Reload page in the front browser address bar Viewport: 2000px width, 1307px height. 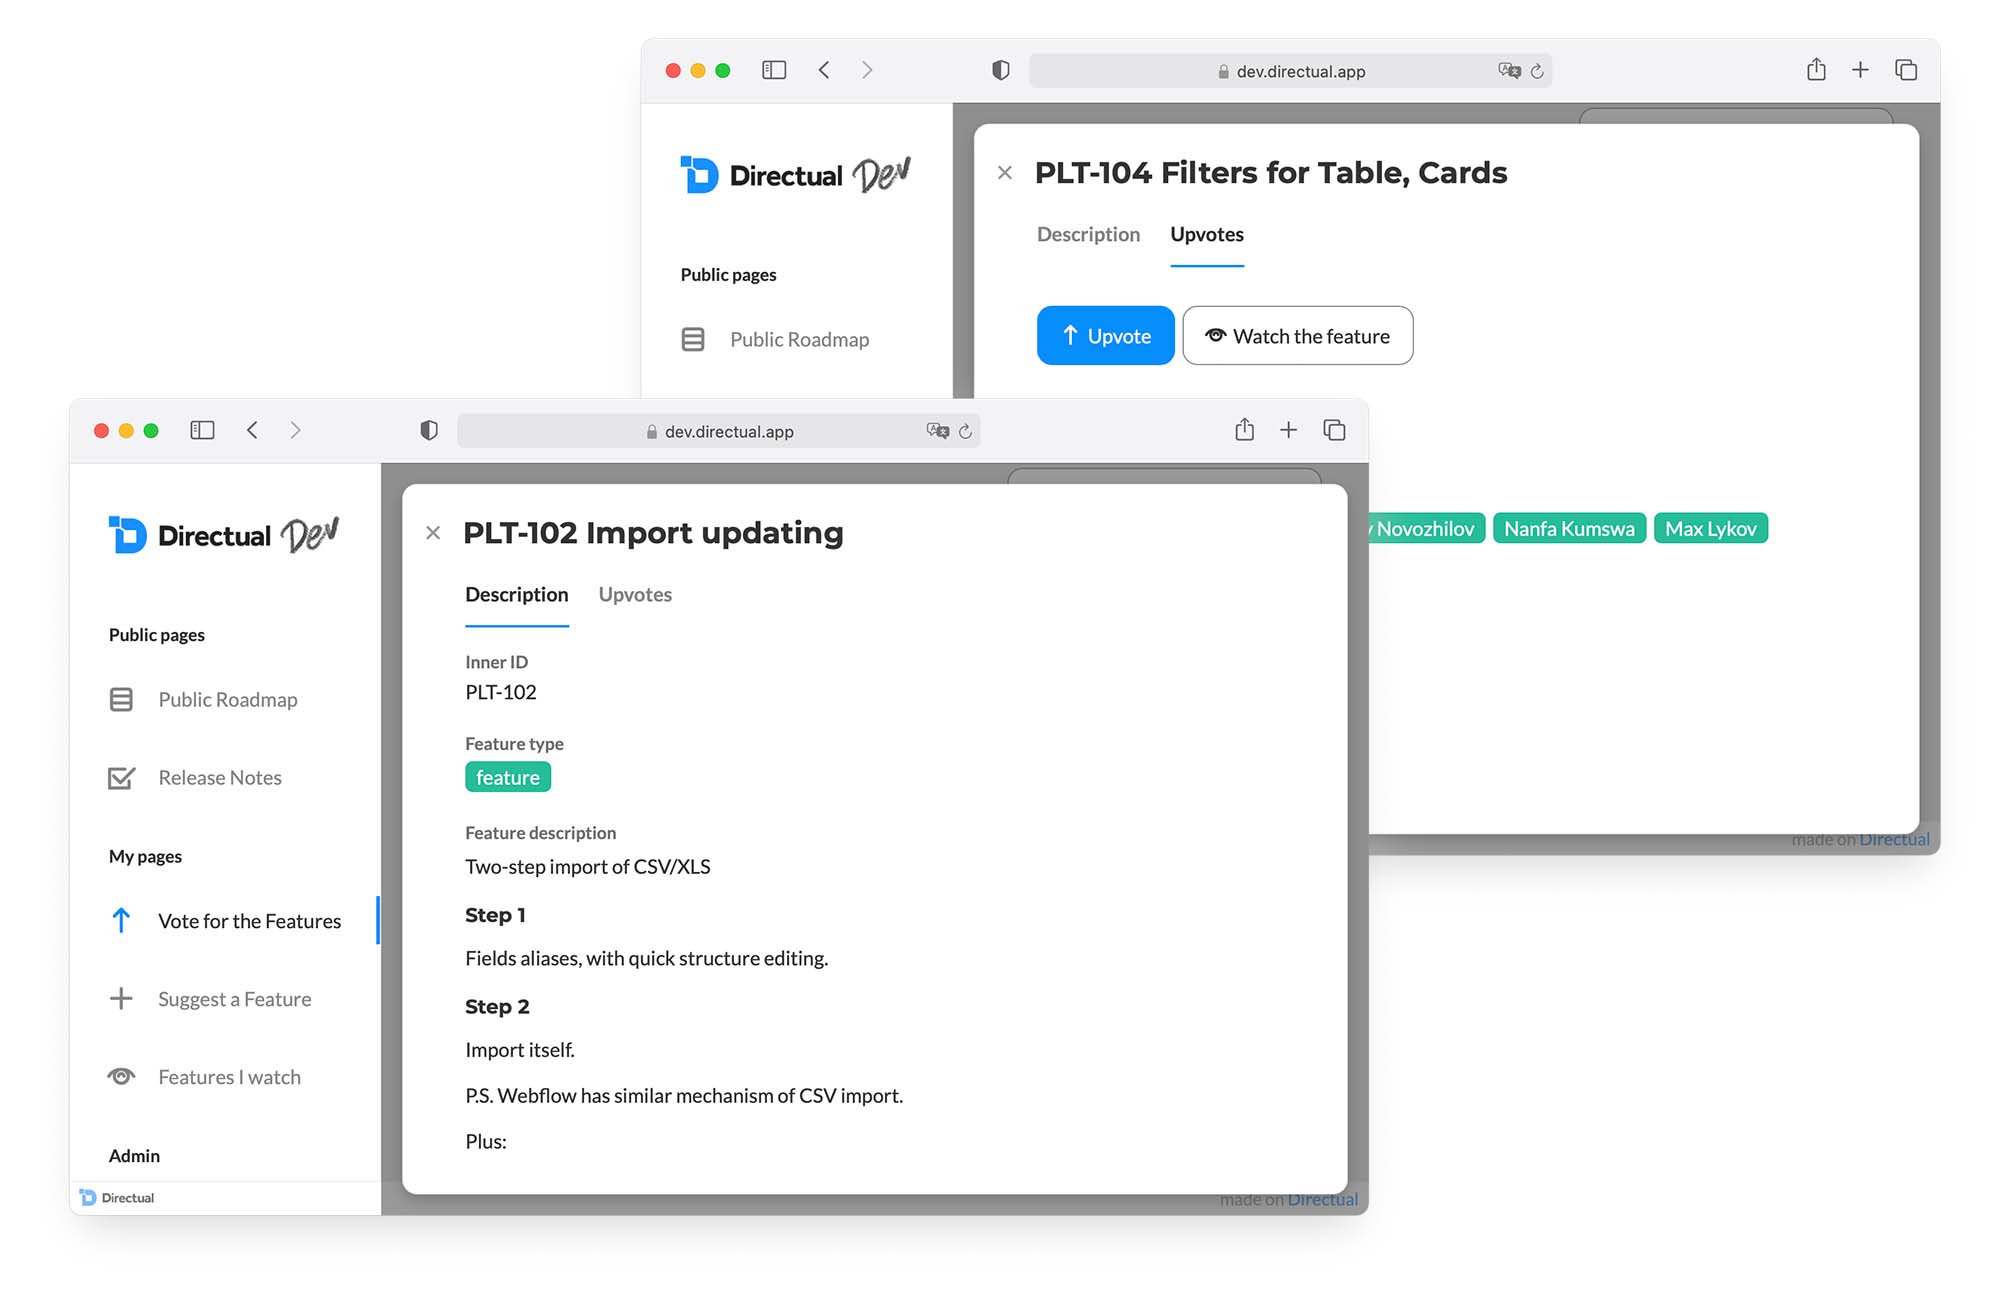click(x=965, y=432)
